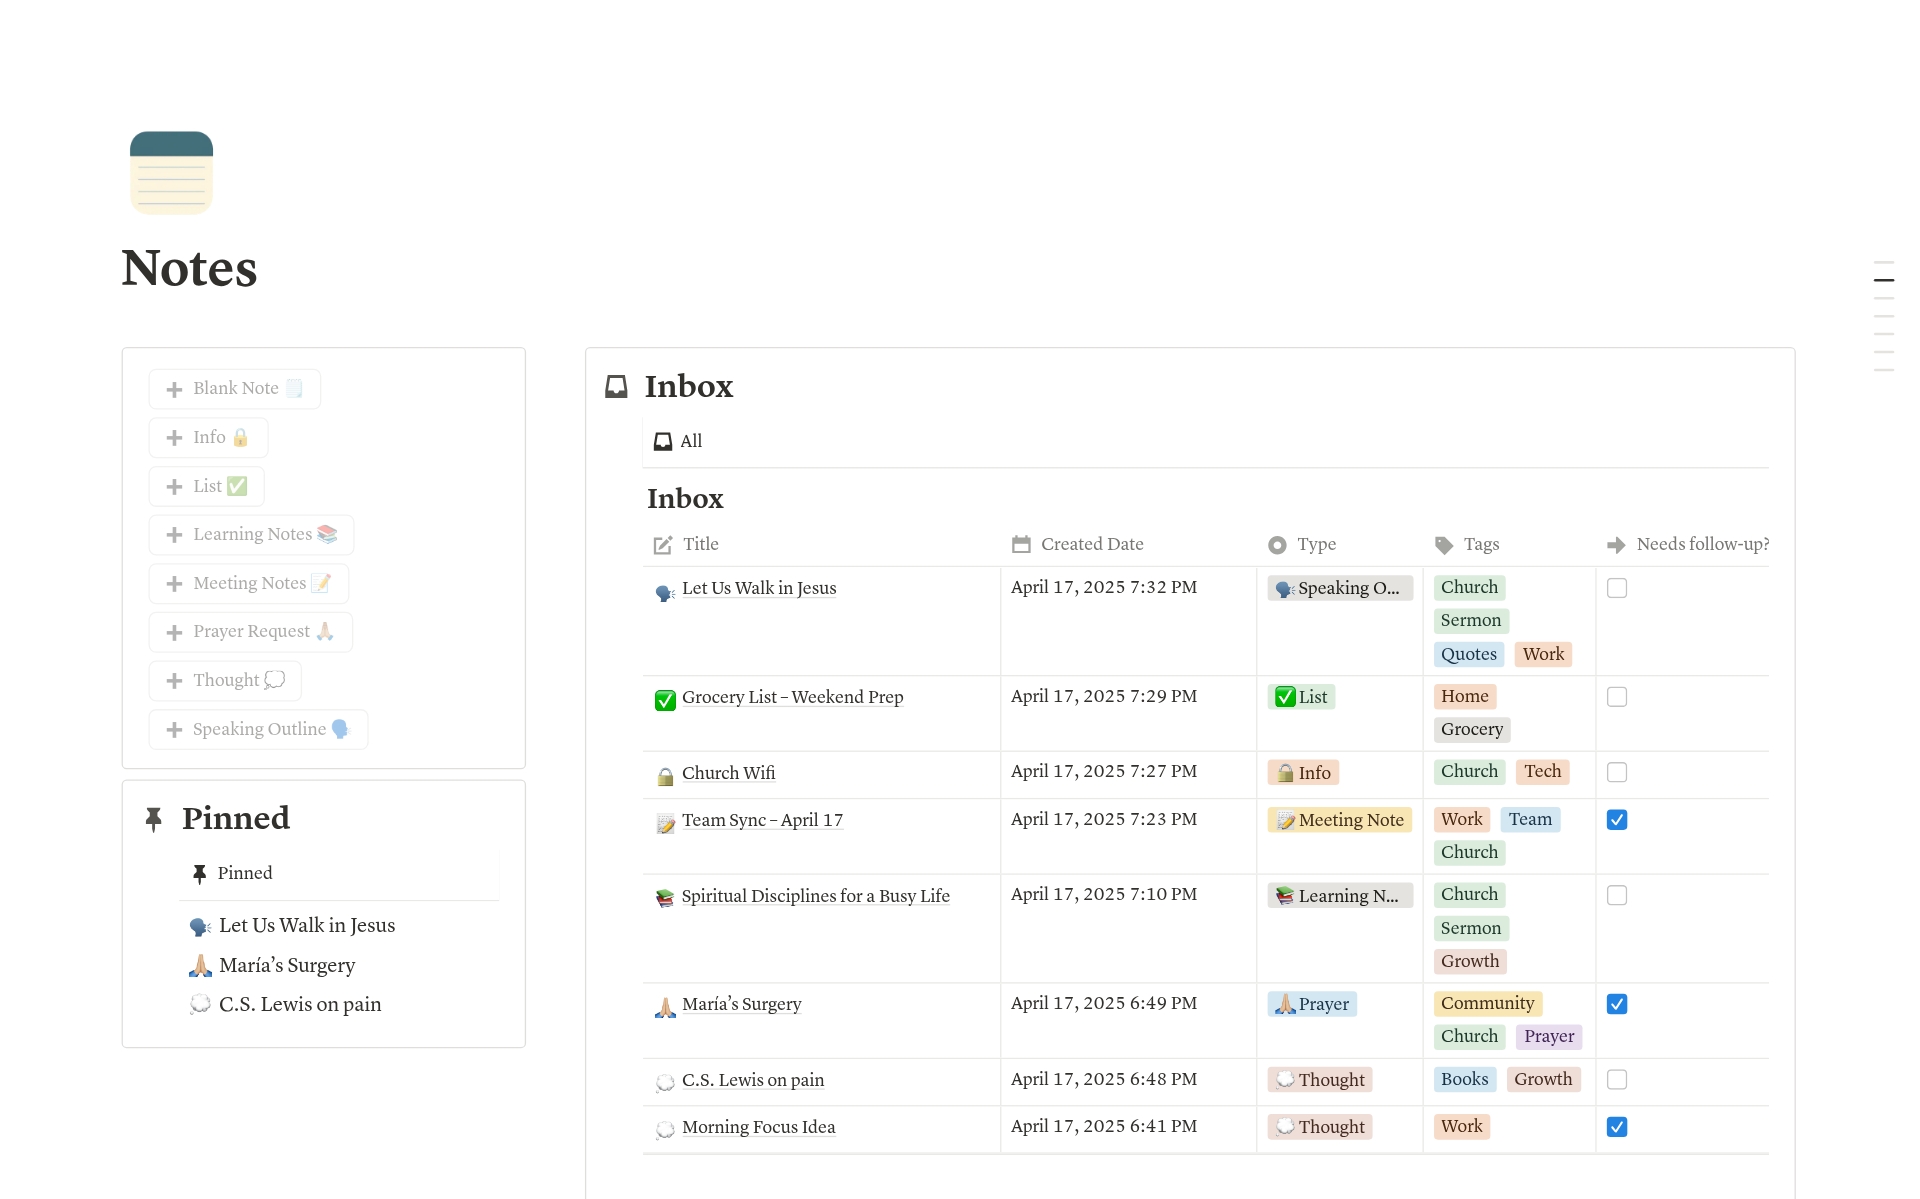Screen dimensions: 1920x1199
Task: Open Spiritual Disciplines for a Busy Life
Action: 816,896
